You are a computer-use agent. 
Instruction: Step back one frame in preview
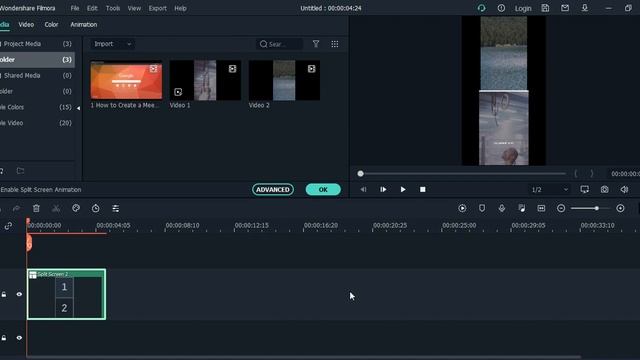click(x=363, y=189)
